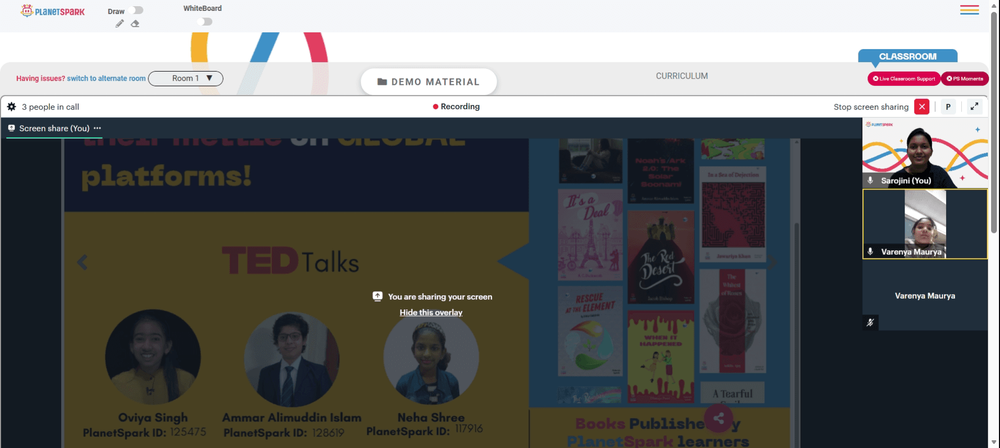1000x448 pixels.
Task: Click Live Classroom Support button
Action: pos(904,78)
